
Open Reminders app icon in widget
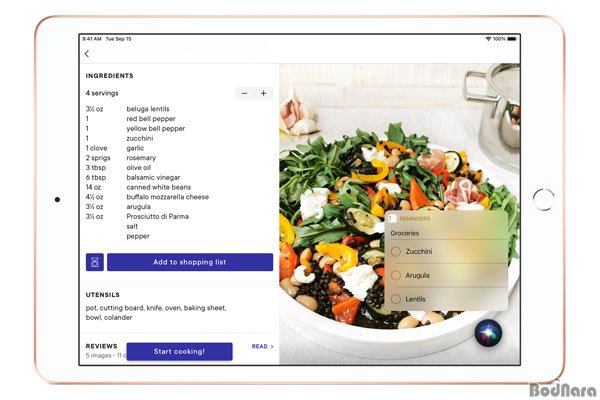(x=392, y=219)
